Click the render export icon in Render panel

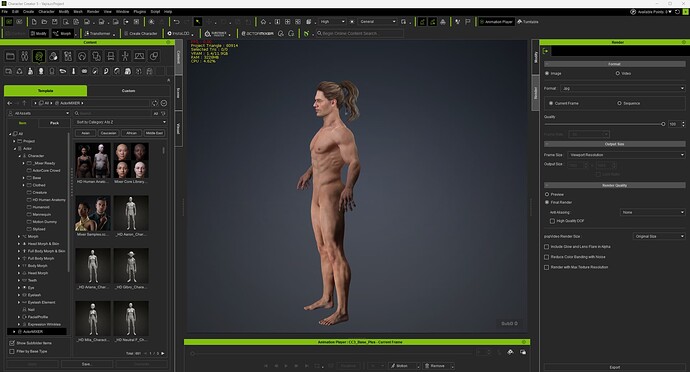(x=546, y=51)
